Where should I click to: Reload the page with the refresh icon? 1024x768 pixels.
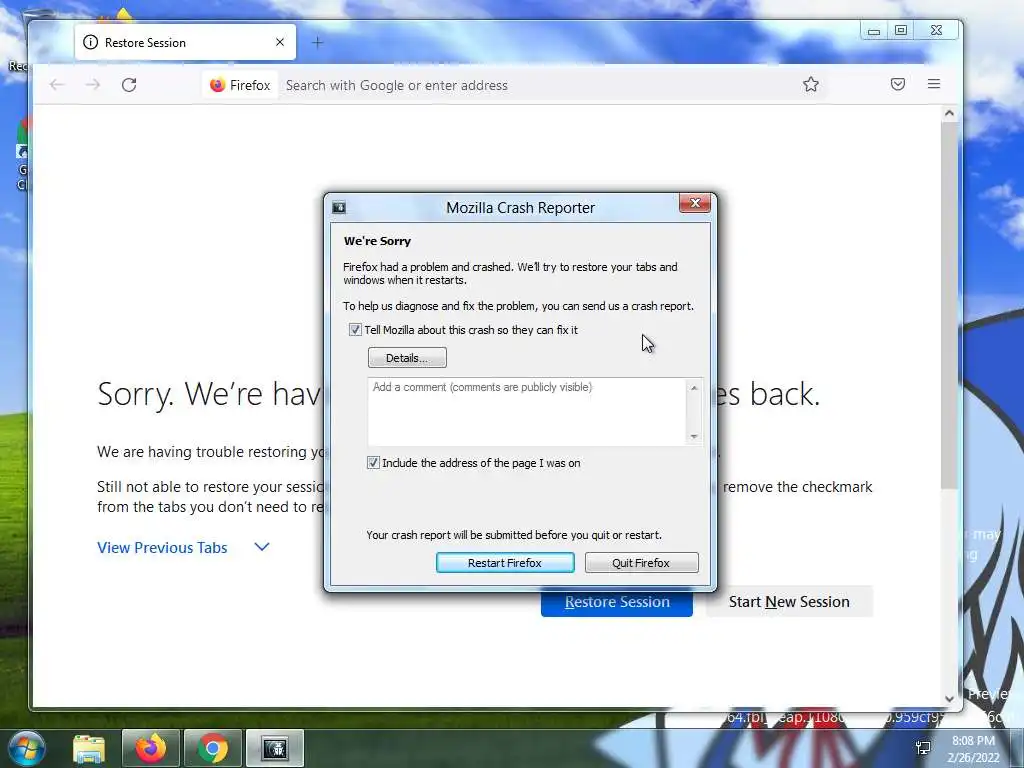(x=129, y=85)
